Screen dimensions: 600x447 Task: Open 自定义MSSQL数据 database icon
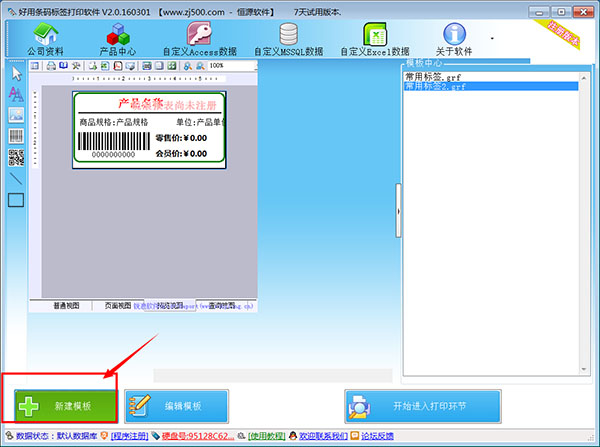click(289, 34)
